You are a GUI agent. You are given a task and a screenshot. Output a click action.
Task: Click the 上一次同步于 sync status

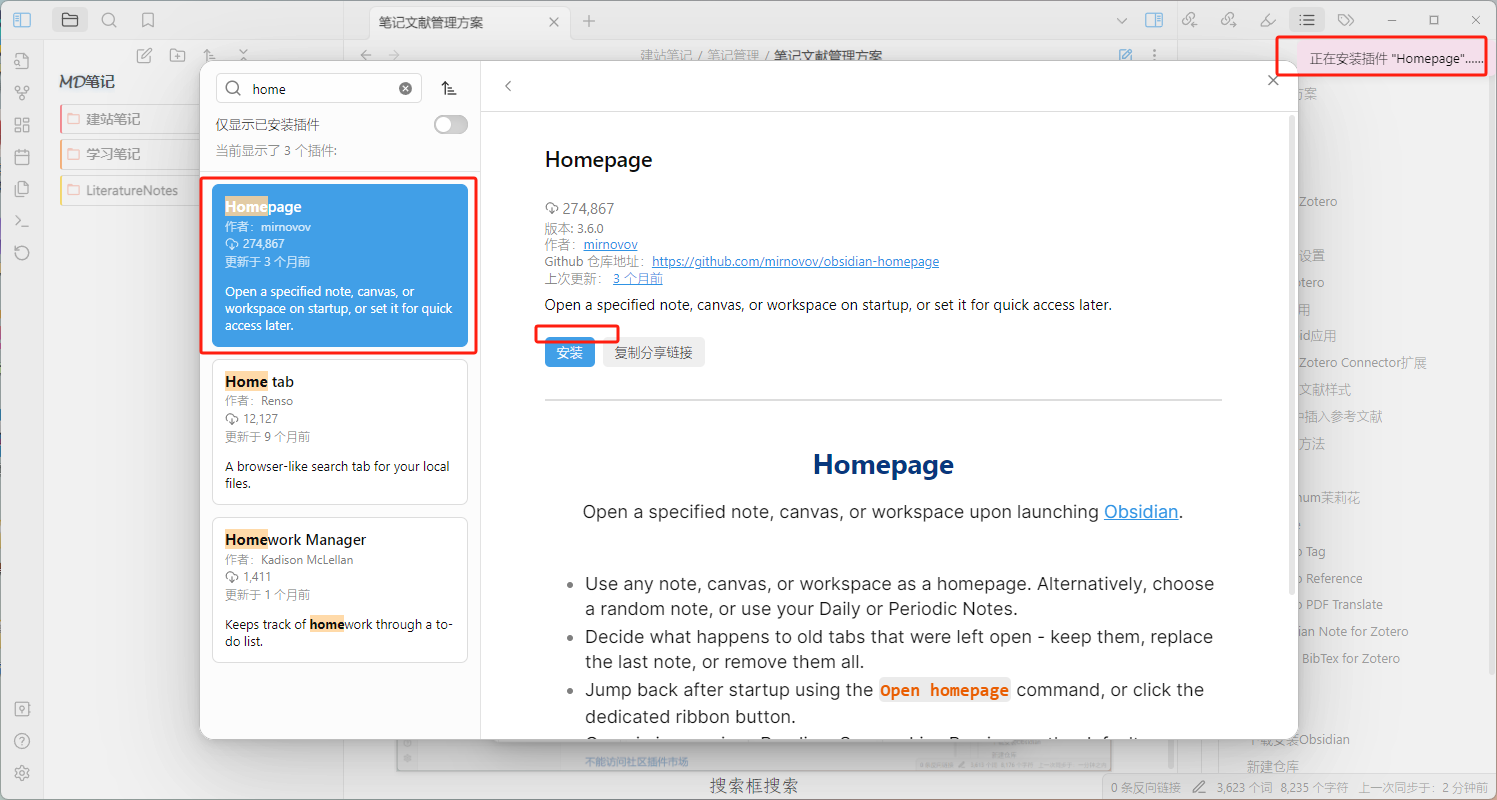1423,787
